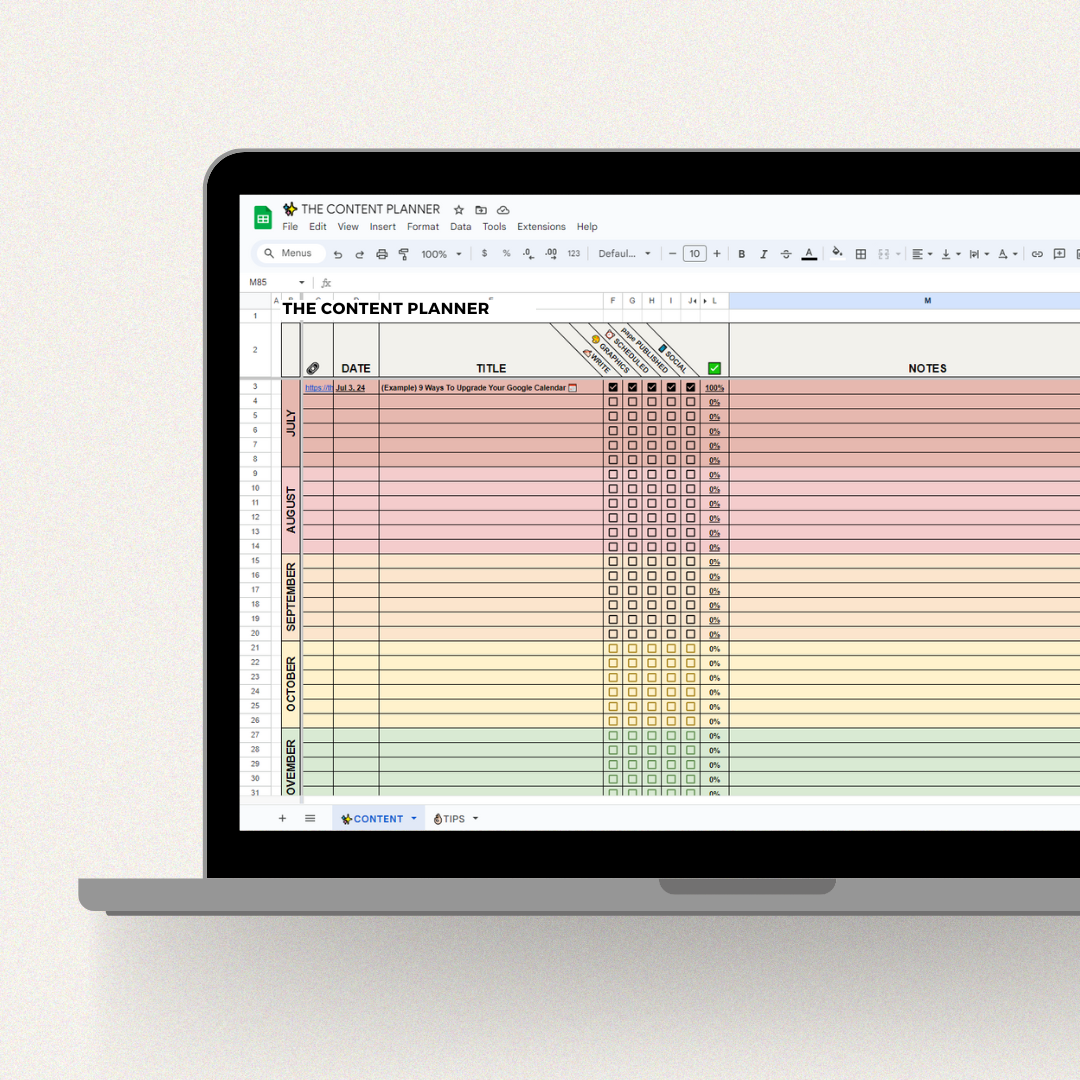Increase decimal places
This screenshot has width=1080, height=1080.
click(x=551, y=253)
